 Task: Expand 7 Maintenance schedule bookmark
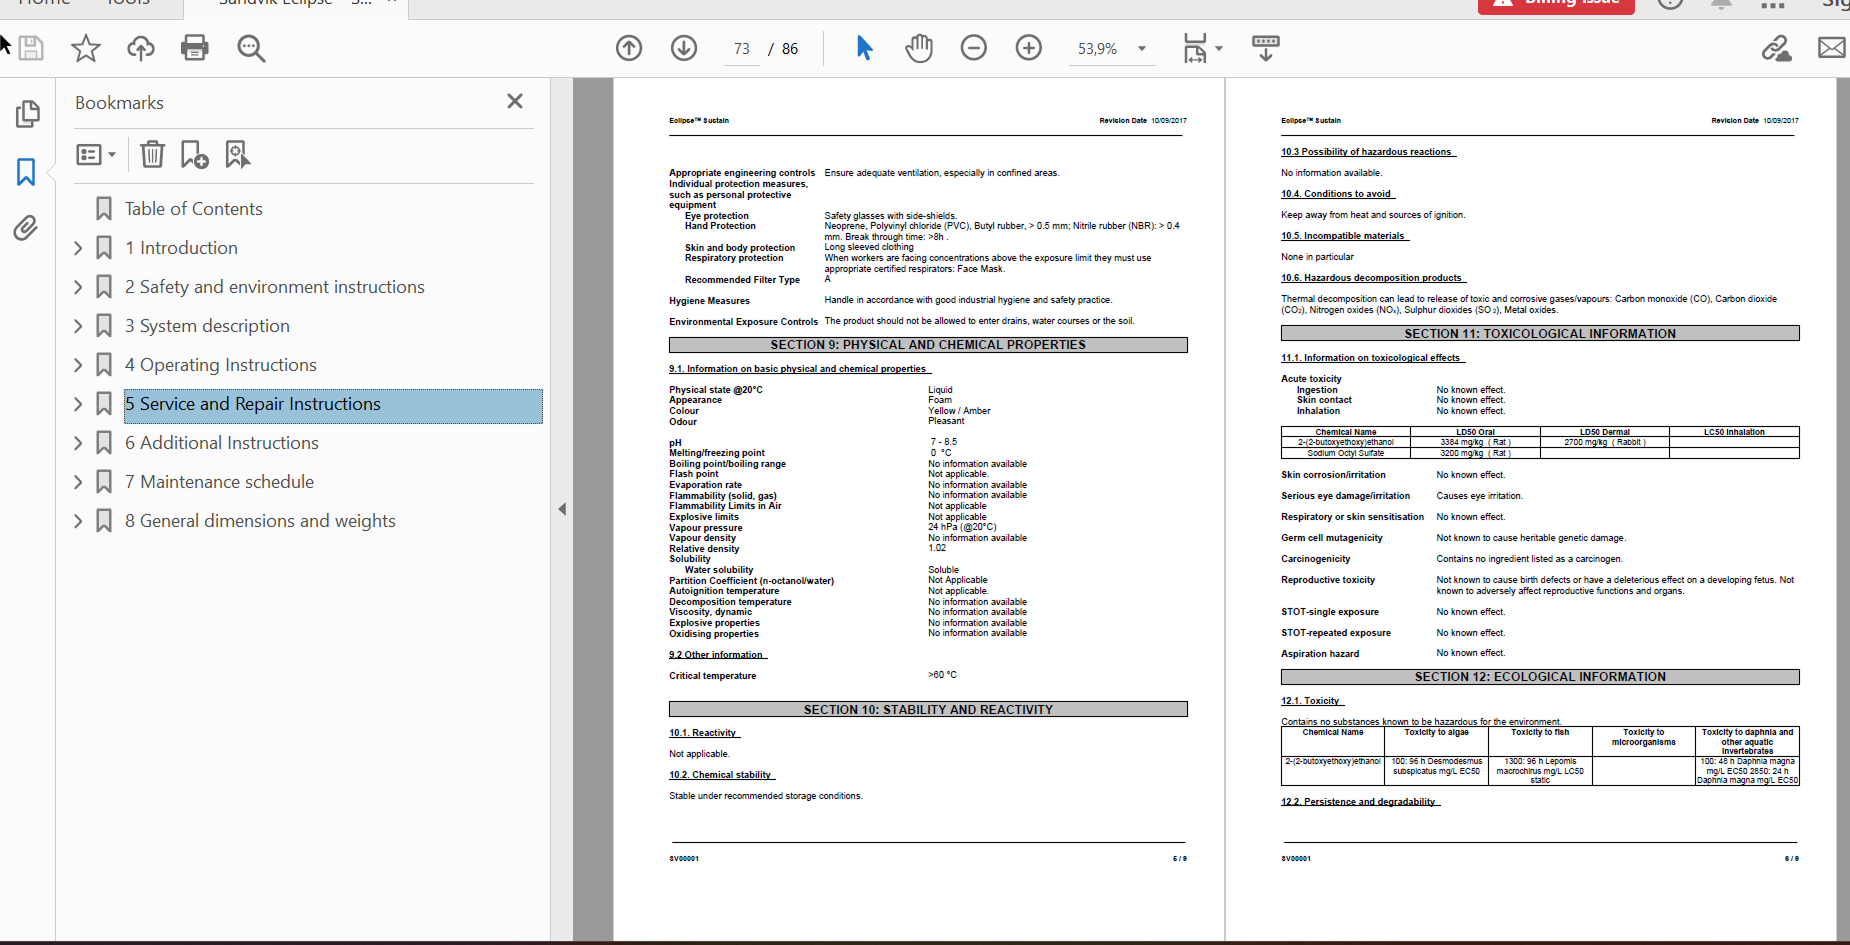pos(78,482)
